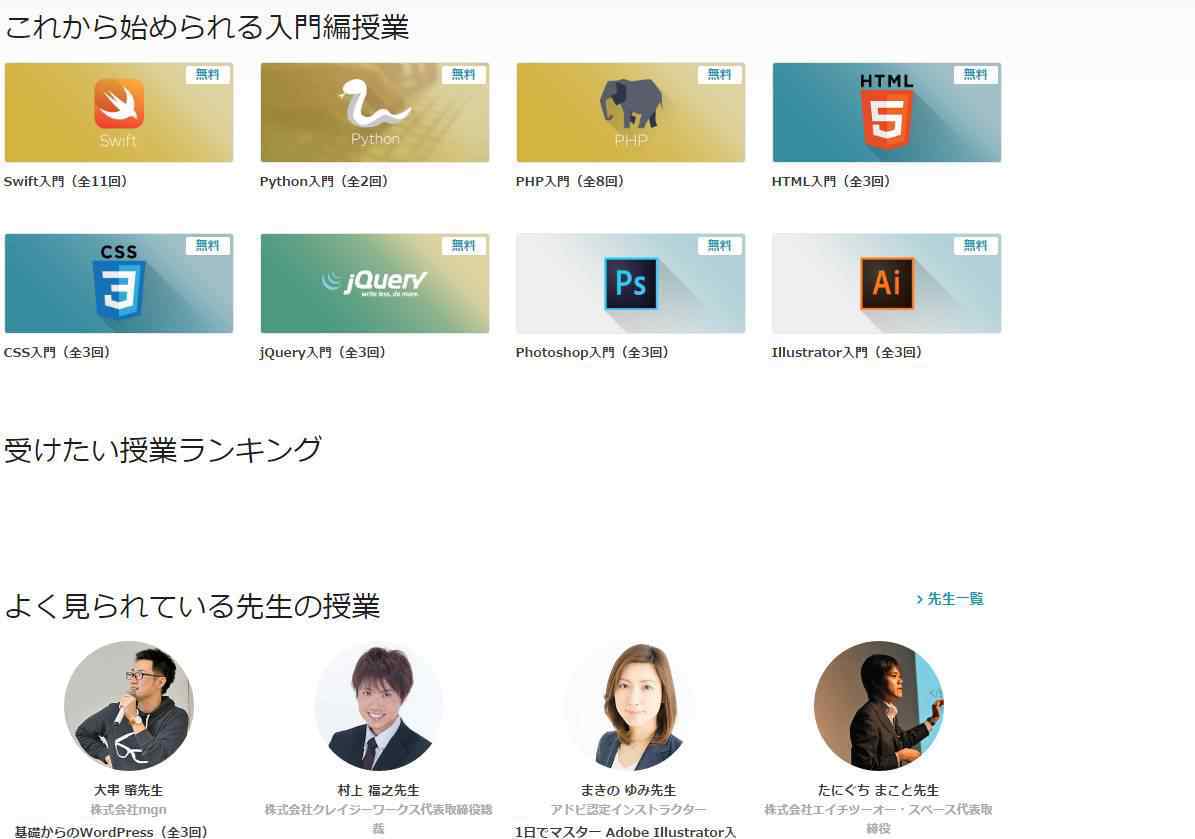Tap the 無料 badge on the HTML card

coord(976,74)
